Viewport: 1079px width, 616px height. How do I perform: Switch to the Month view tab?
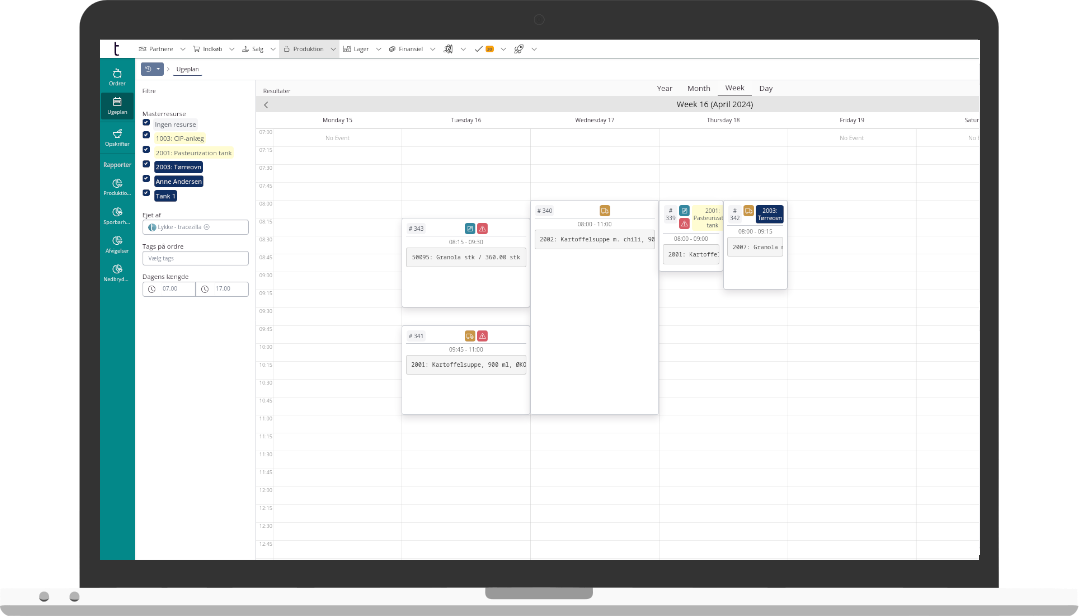click(x=698, y=88)
